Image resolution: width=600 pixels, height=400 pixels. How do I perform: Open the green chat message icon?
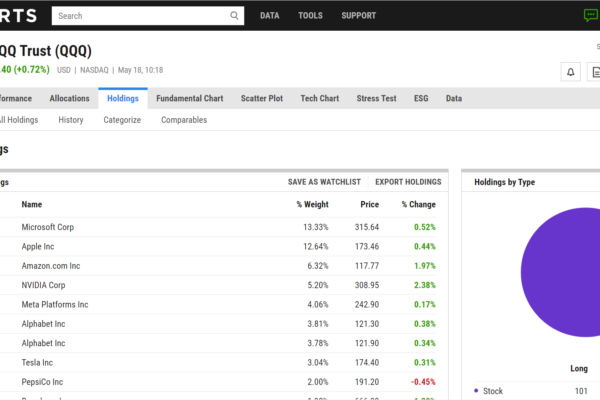point(591,15)
